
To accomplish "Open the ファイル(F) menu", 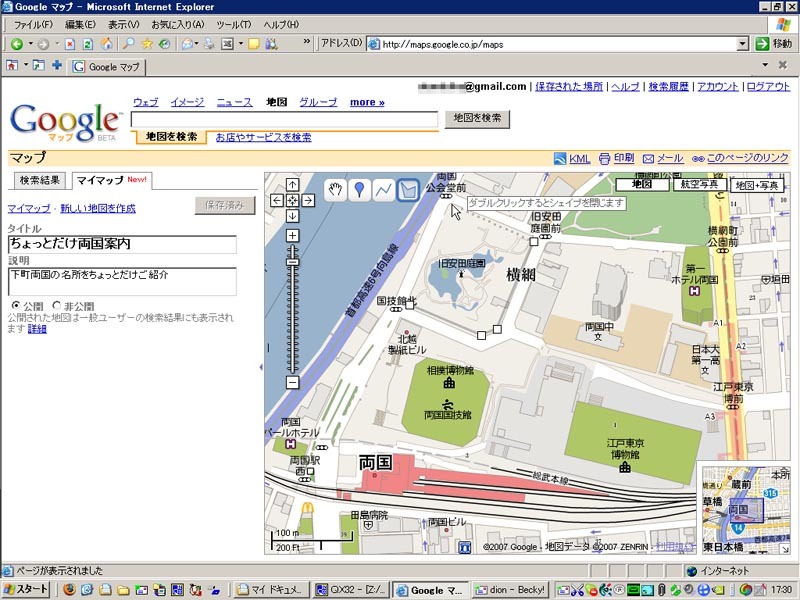I will pyautogui.click(x=33, y=24).
